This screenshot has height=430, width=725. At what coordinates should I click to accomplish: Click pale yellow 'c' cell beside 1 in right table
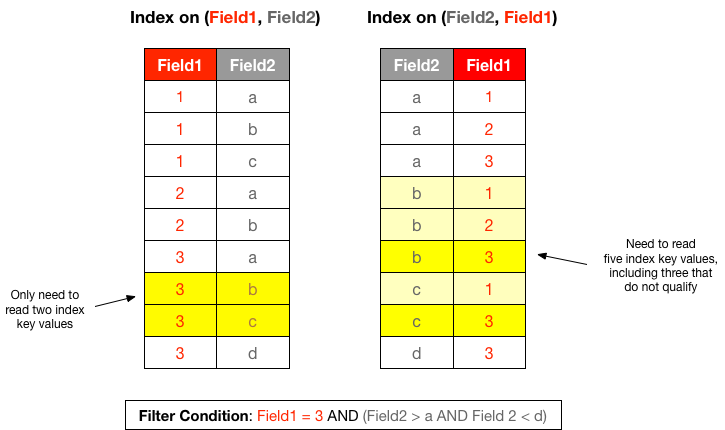point(417,289)
